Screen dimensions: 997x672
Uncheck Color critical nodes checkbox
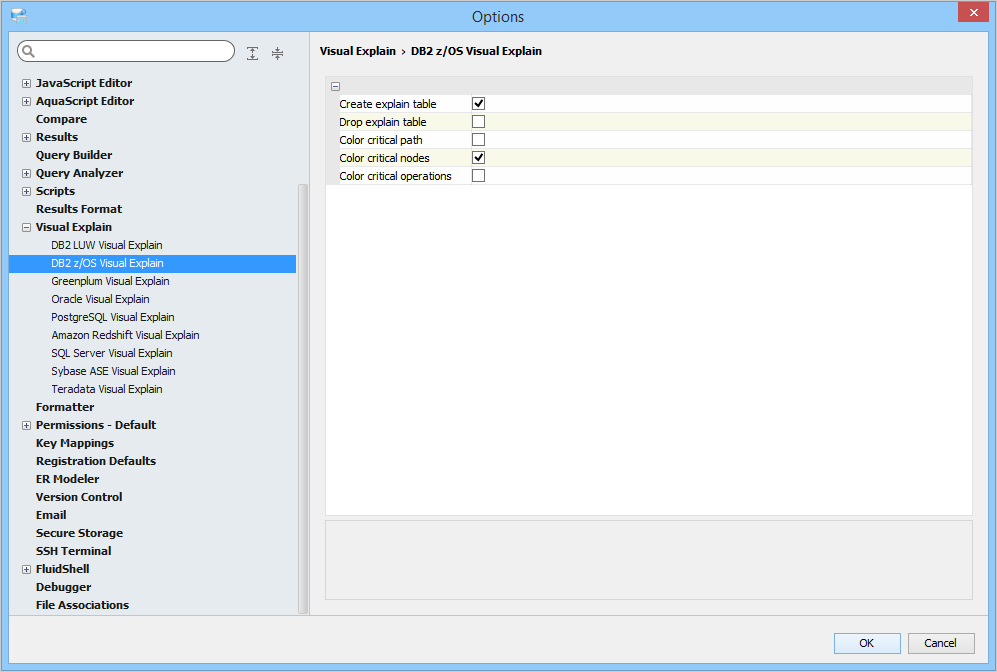point(478,158)
